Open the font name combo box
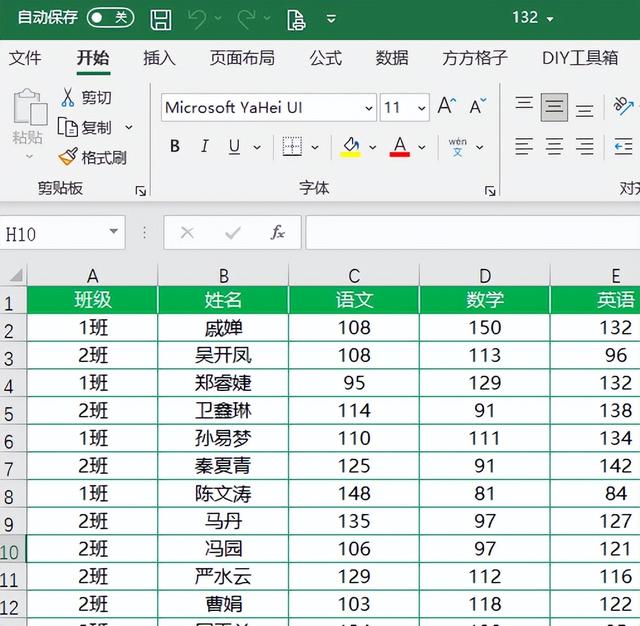The height and width of the screenshot is (626, 640). click(x=269, y=108)
